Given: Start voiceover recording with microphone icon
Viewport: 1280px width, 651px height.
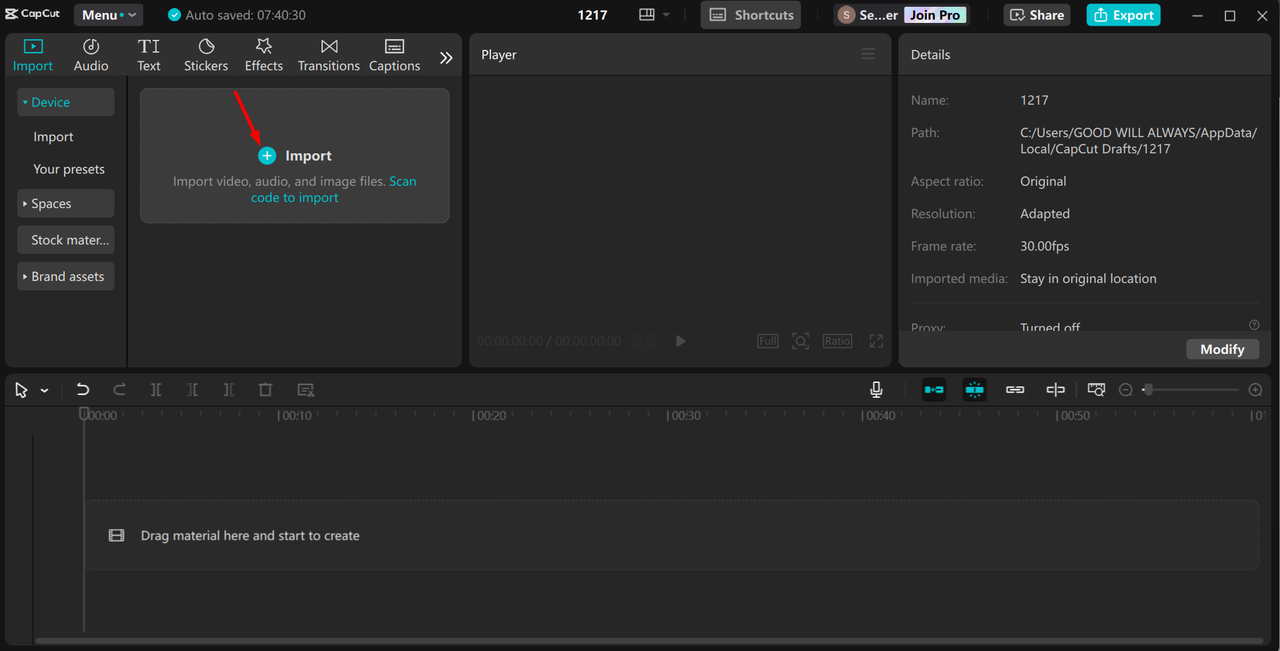Looking at the screenshot, I should point(876,390).
